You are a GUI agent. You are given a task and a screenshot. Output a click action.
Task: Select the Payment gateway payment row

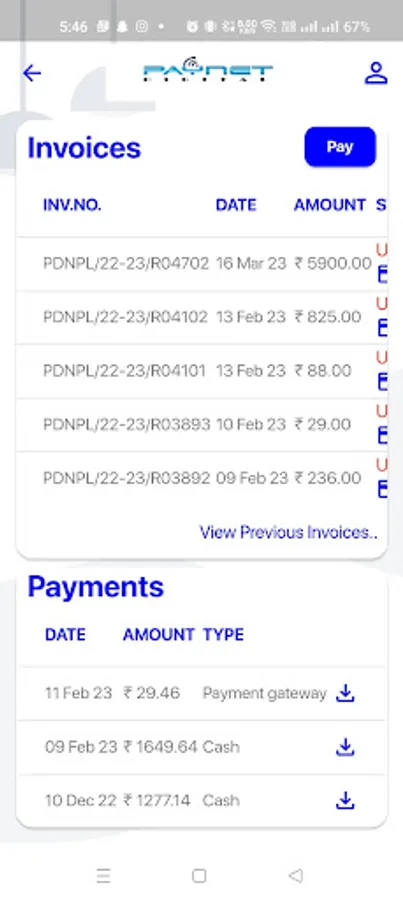point(202,693)
